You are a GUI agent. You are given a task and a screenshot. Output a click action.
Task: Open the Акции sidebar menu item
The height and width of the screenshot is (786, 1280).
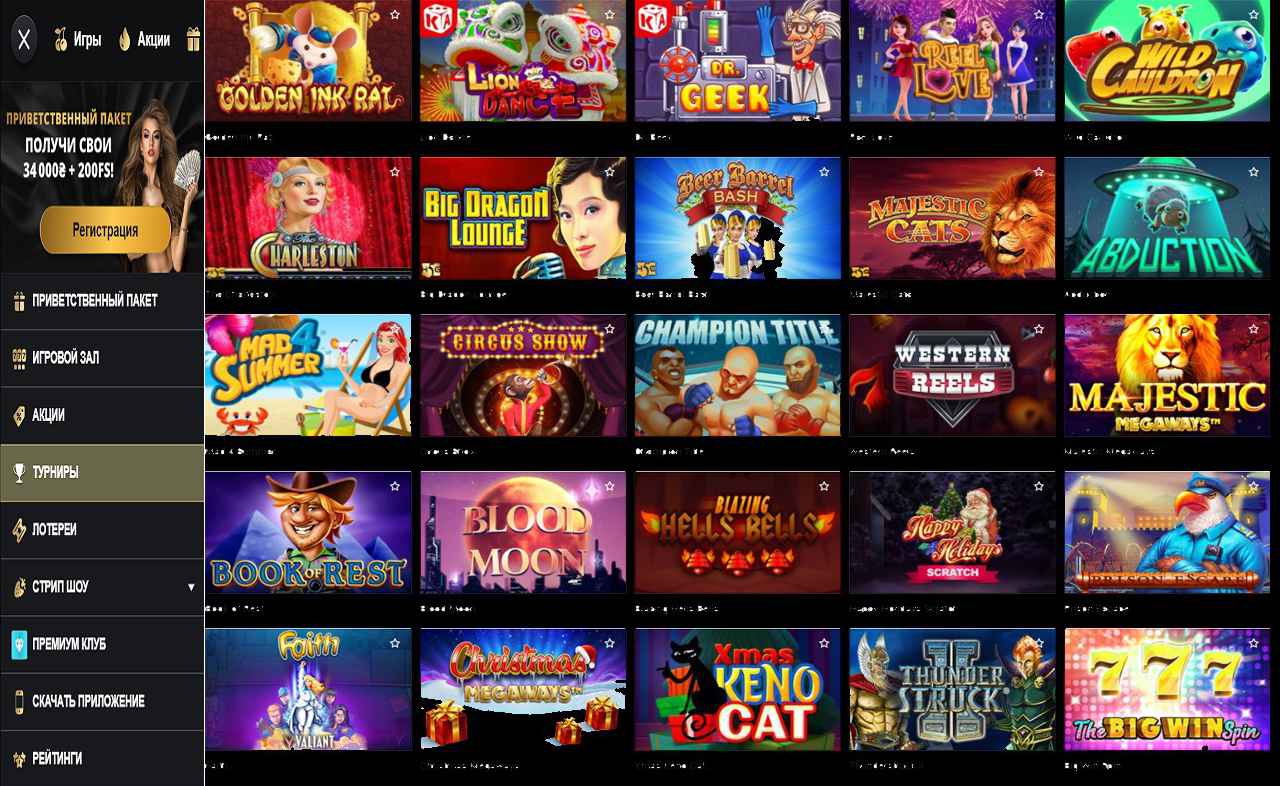tap(102, 415)
